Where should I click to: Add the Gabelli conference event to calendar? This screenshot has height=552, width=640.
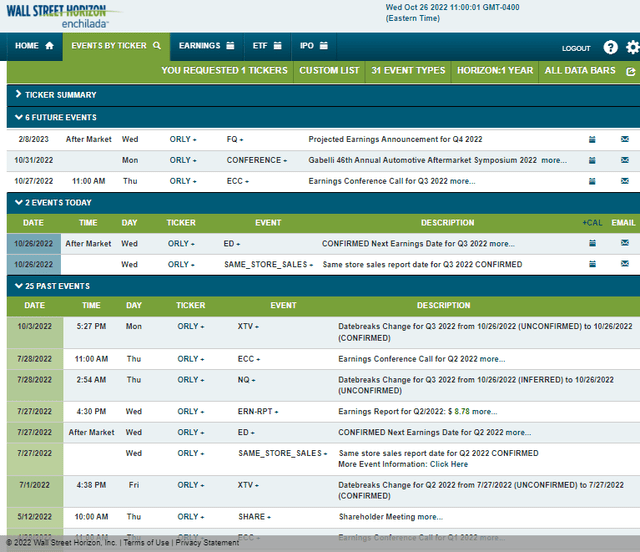click(x=592, y=160)
